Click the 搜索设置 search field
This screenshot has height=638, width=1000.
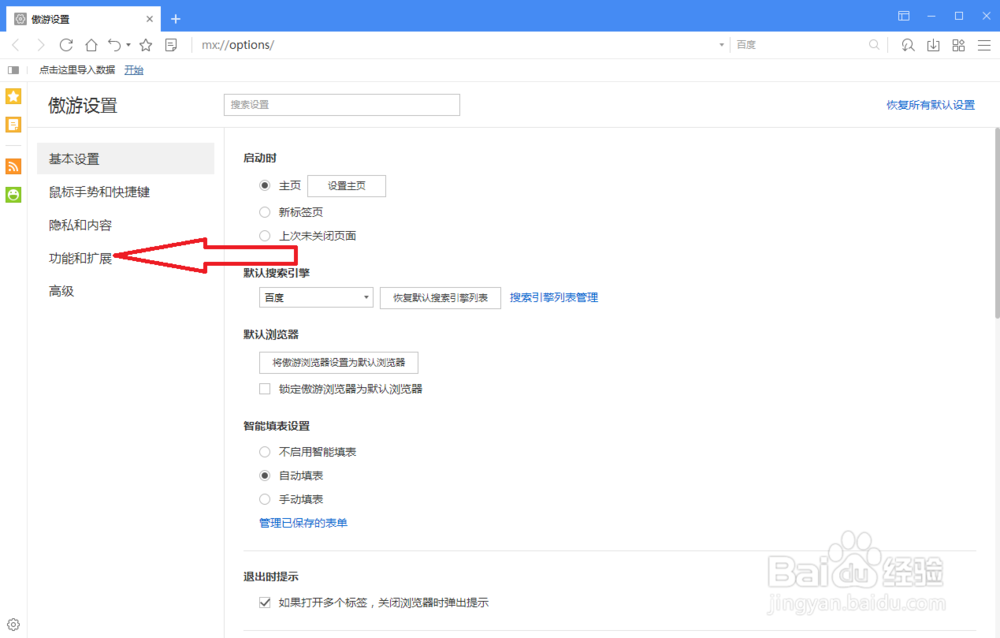[342, 105]
